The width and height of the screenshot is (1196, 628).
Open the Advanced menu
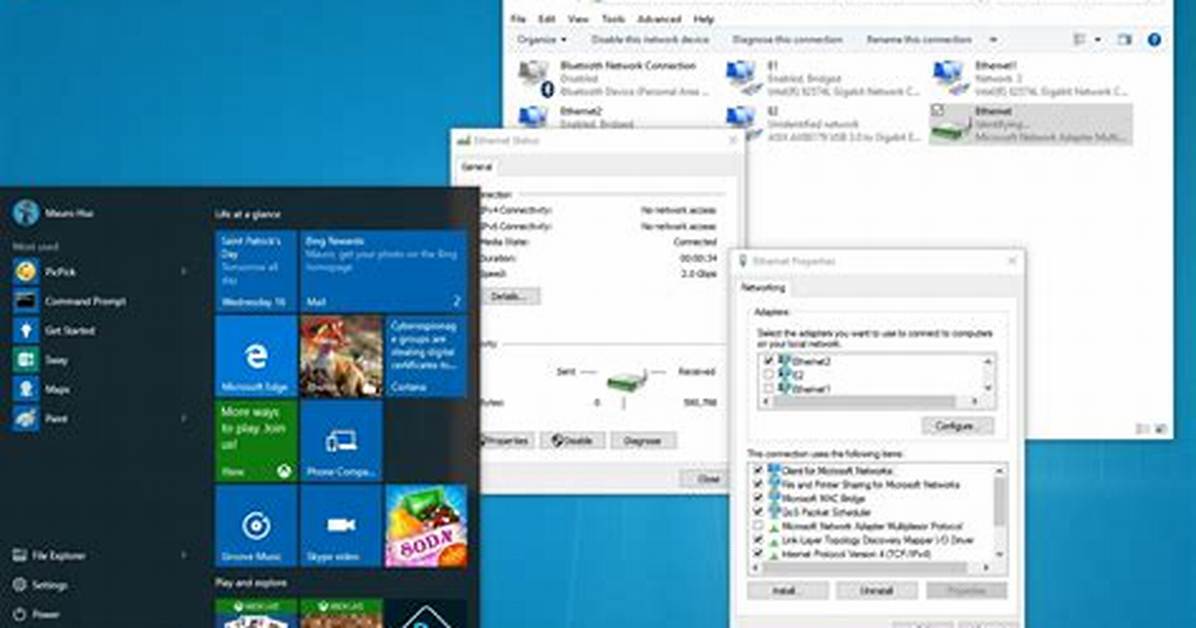659,19
